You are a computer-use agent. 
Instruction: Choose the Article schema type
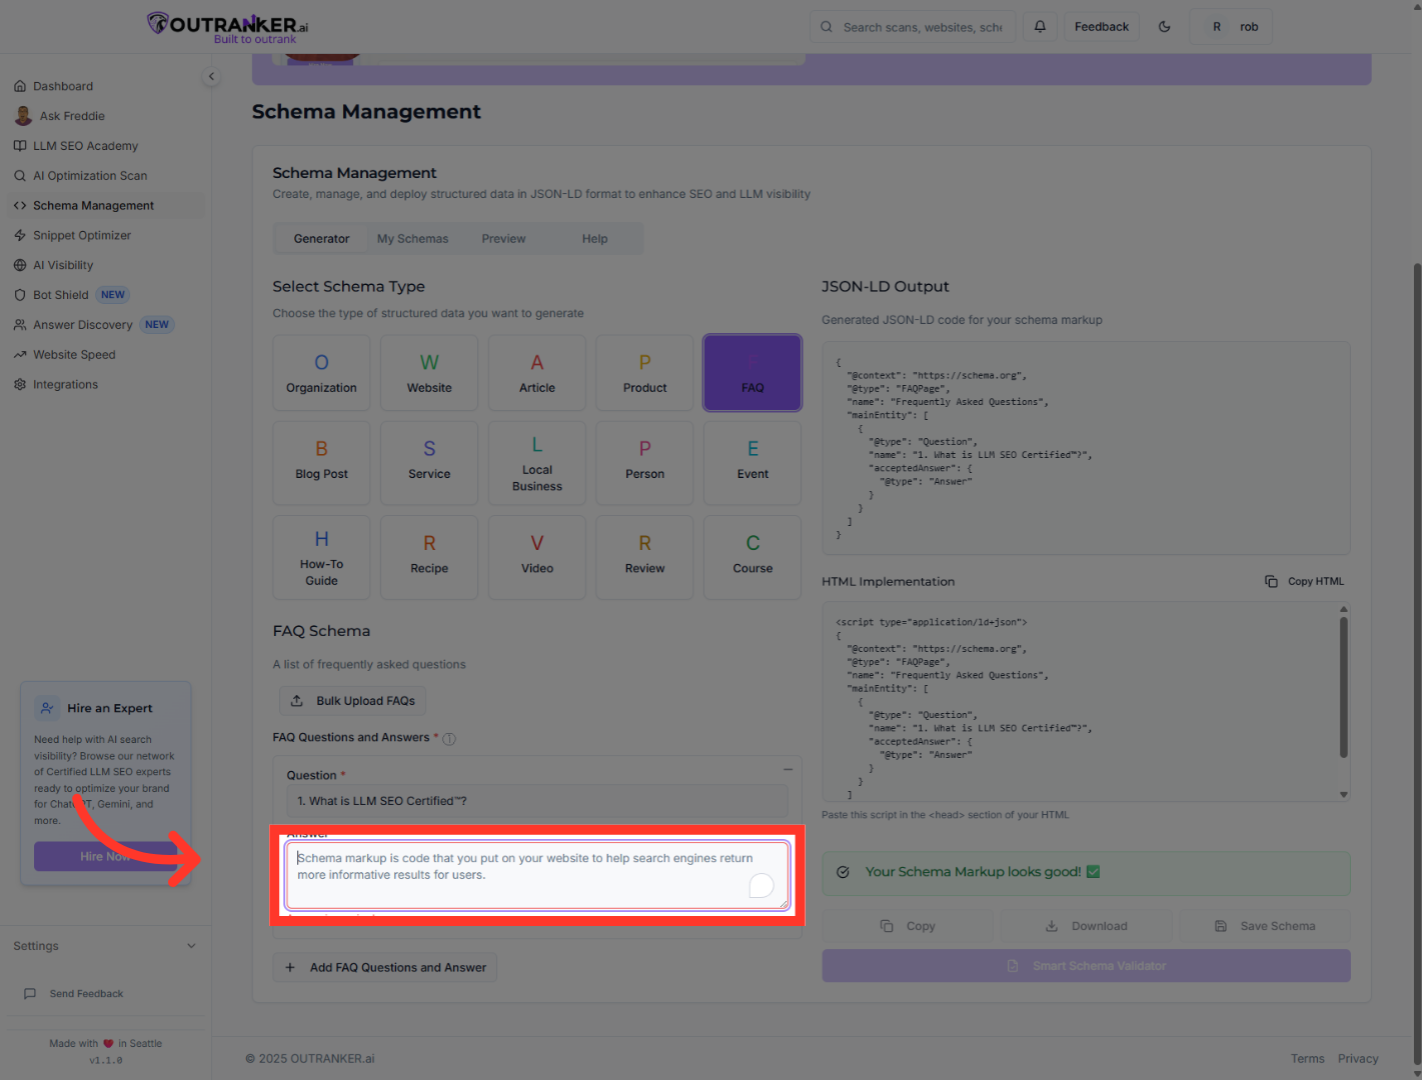[537, 373]
